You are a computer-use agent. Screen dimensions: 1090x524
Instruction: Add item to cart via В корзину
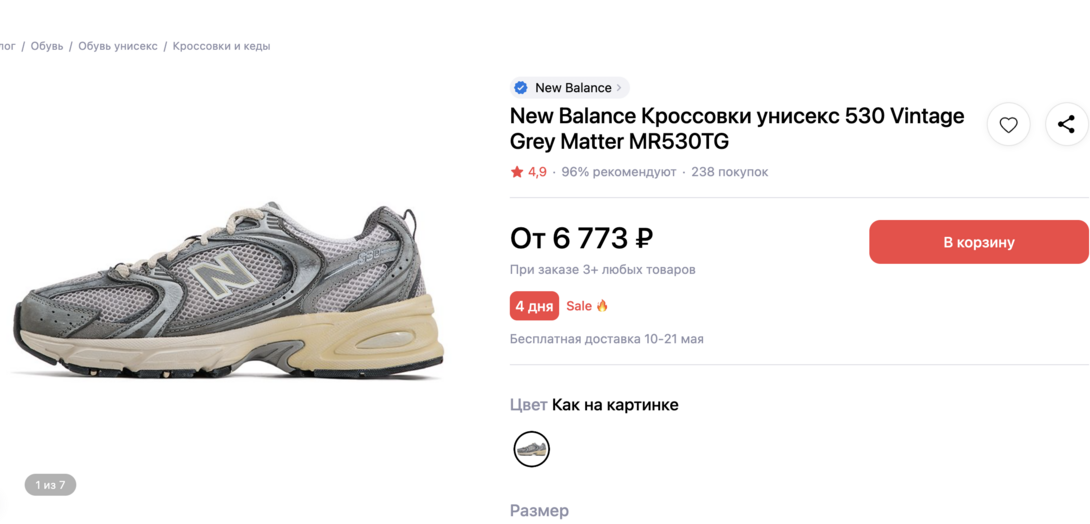[978, 242]
